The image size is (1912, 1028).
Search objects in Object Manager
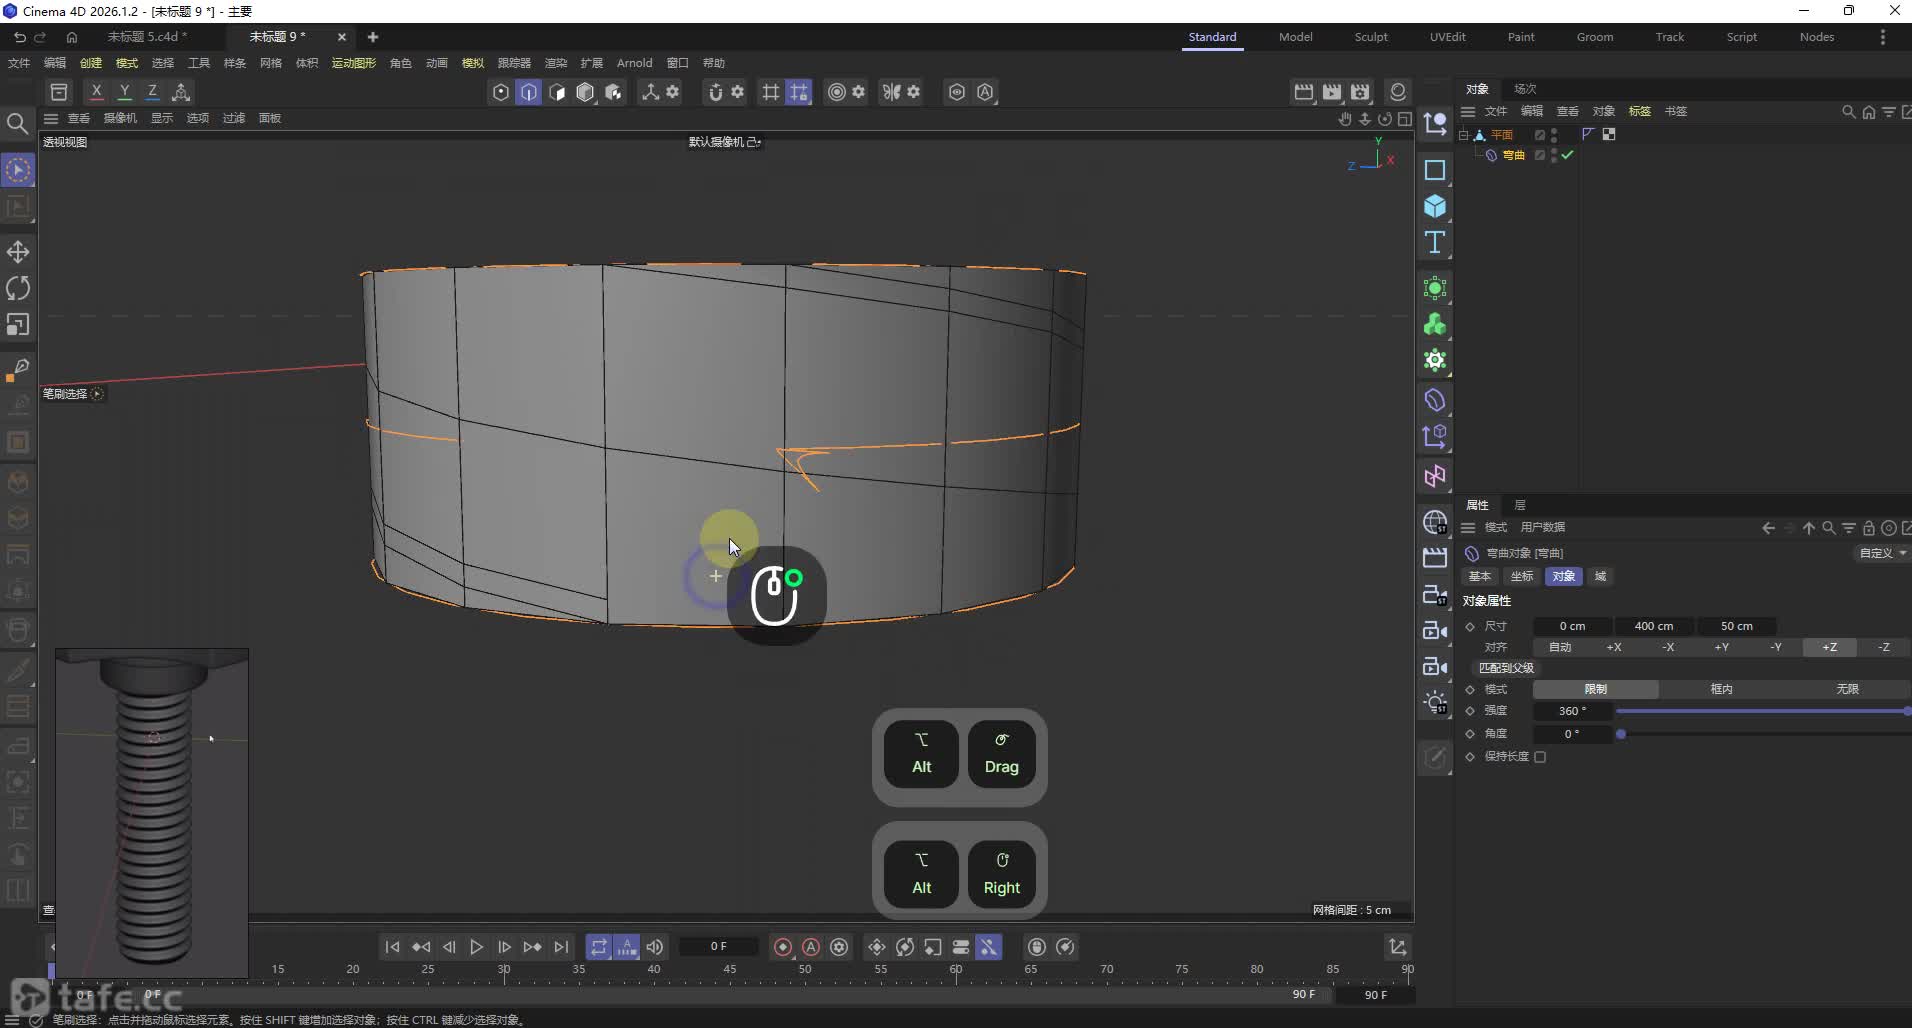(1849, 112)
